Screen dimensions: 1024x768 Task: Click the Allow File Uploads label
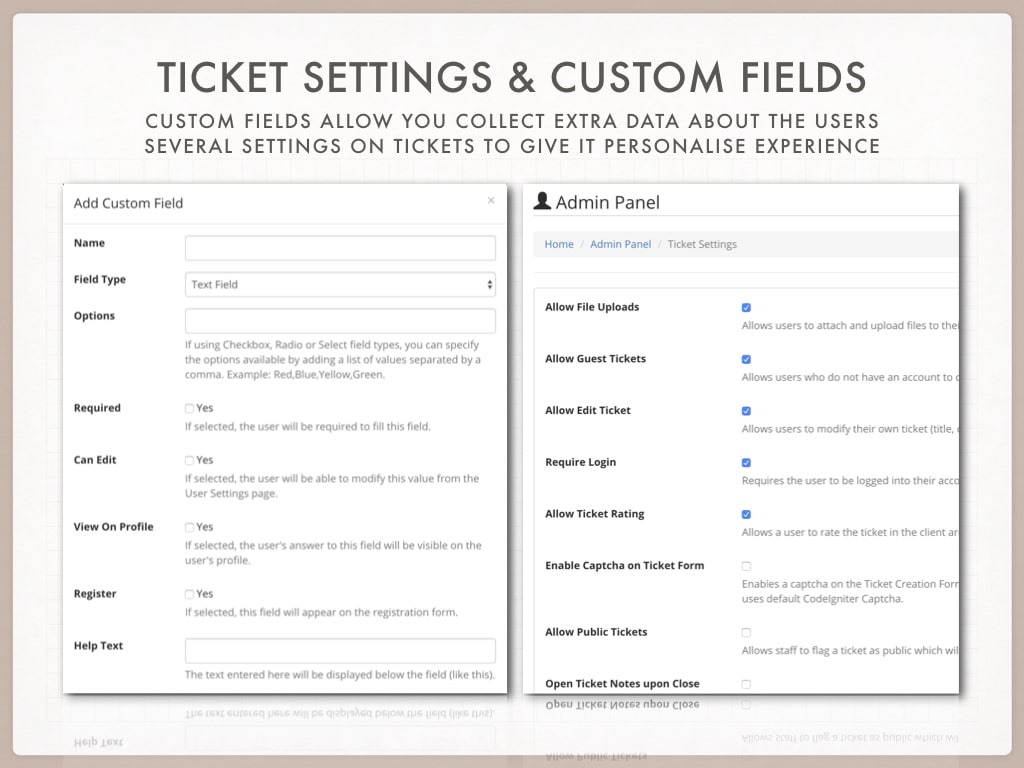(x=592, y=307)
